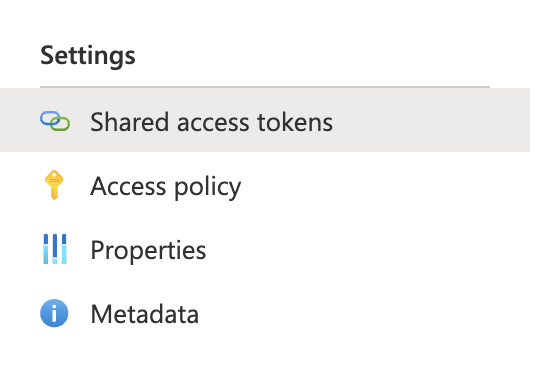Select the highlighted Shared access tokens row

pyautogui.click(x=265, y=120)
